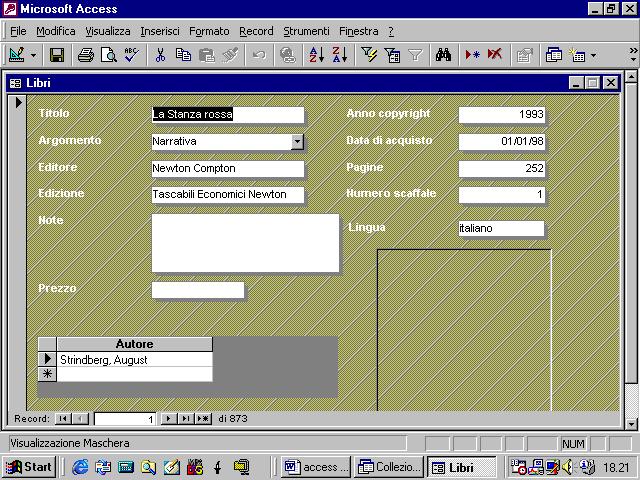The height and width of the screenshot is (480, 640).
Task: Open the Windows Start button
Action: tap(29, 467)
